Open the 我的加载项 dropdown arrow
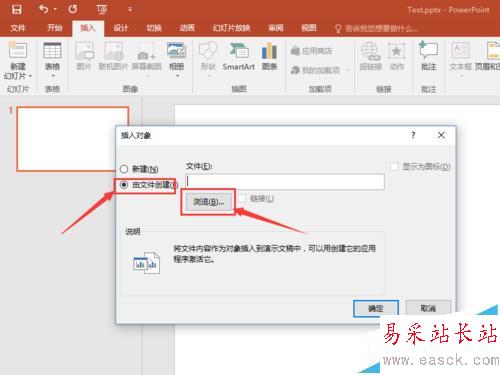This screenshot has width=500, height=375. coord(347,70)
